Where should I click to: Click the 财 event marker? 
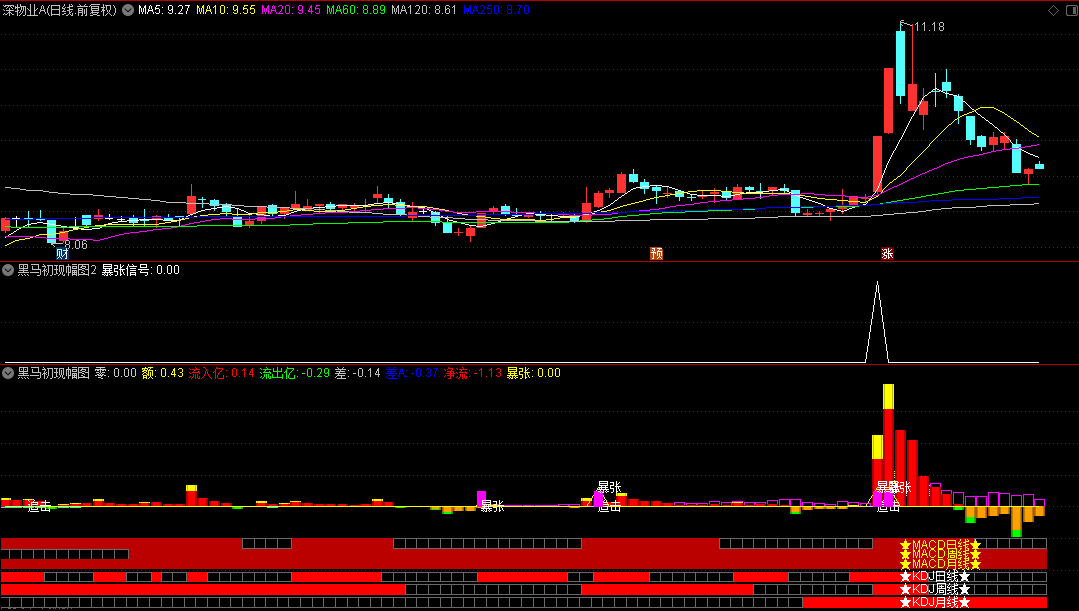62,253
